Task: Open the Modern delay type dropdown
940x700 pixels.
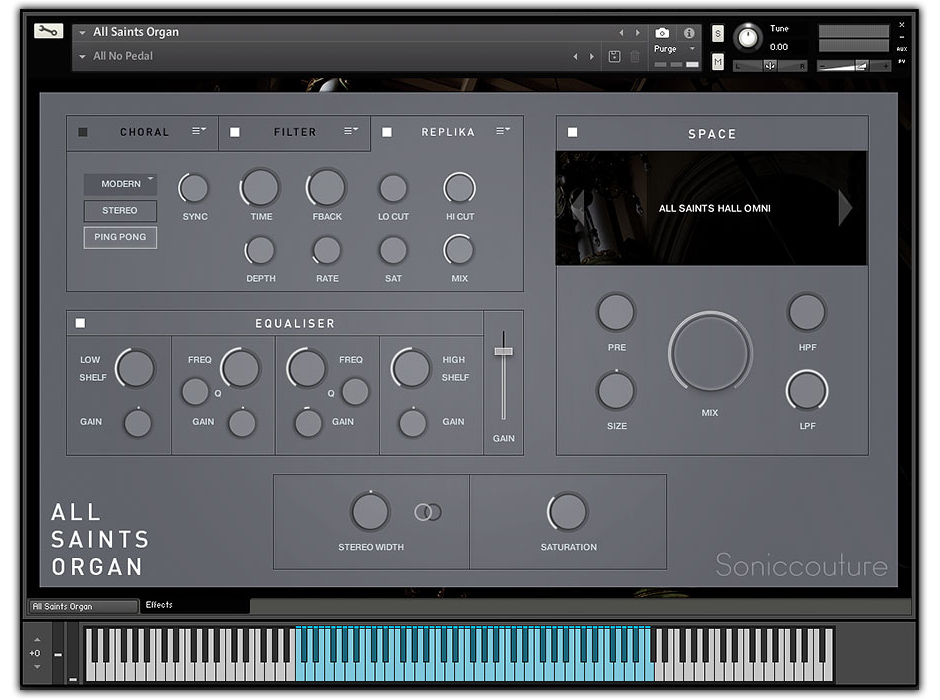Action: [120, 184]
